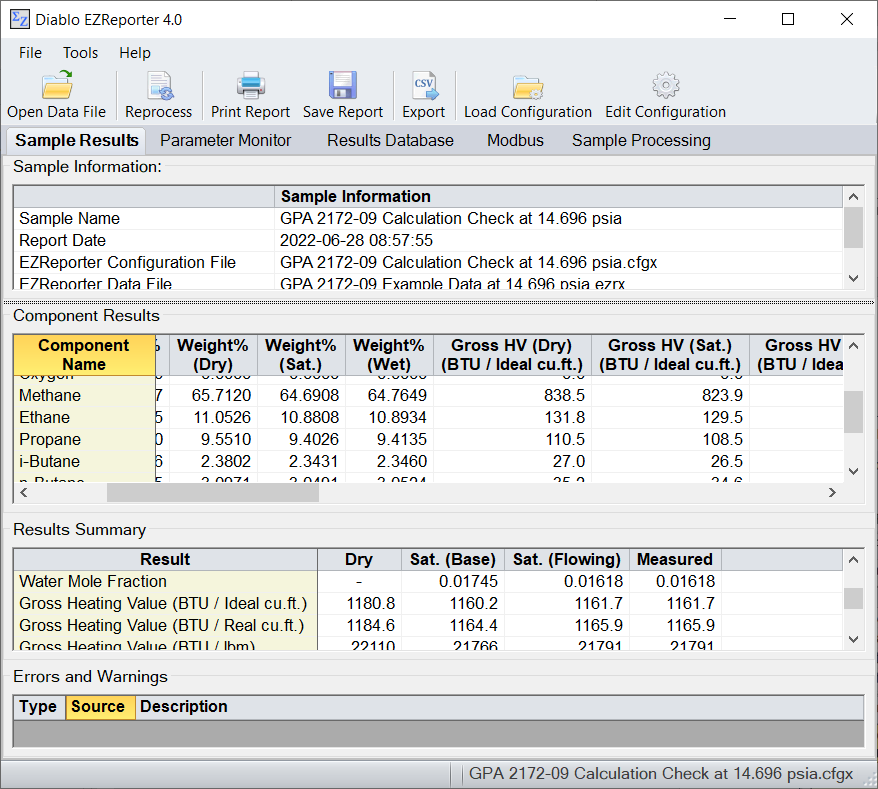Click right arrow of Component Results horizontal scrollbar
878x789 pixels.
tap(833, 493)
